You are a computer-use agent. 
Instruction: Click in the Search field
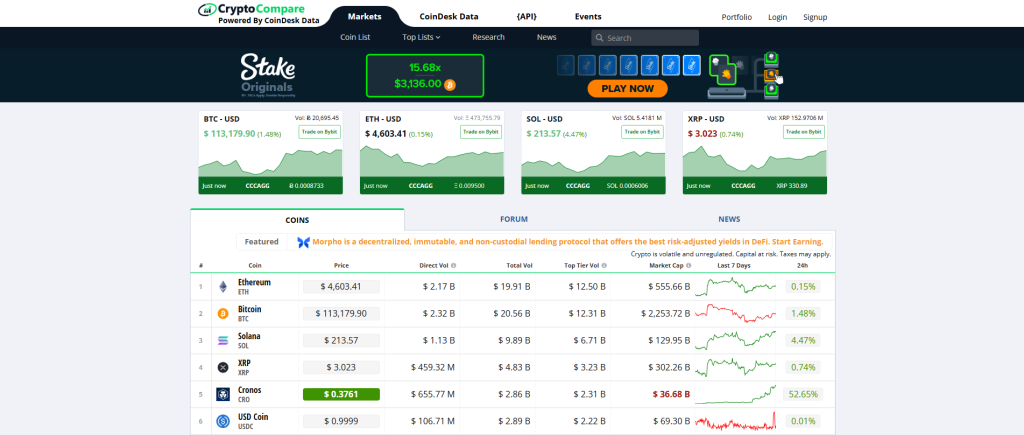[645, 38]
